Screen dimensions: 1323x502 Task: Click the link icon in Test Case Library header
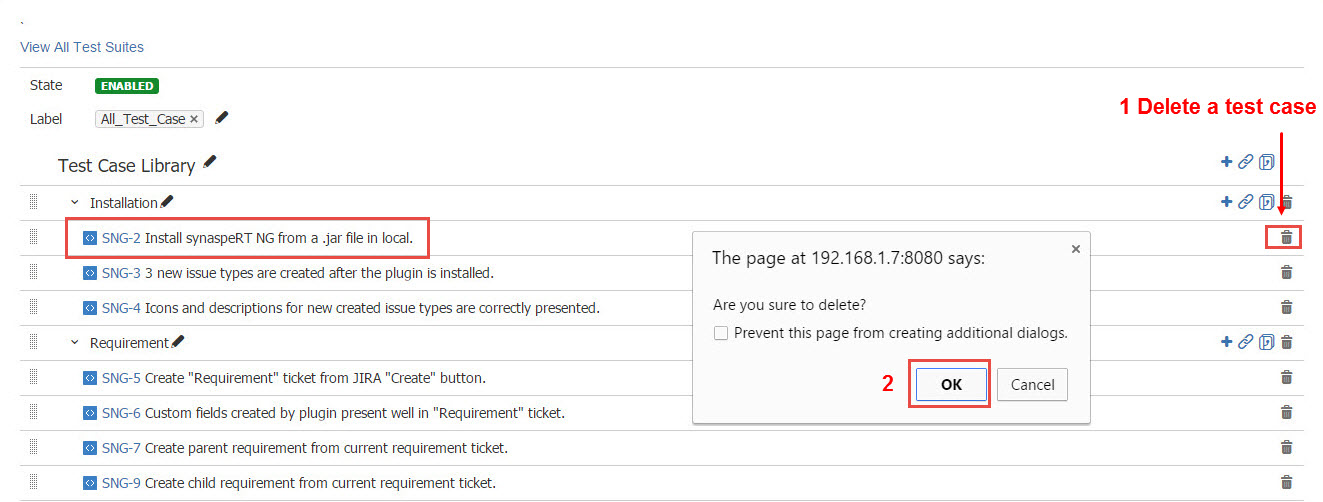click(1245, 162)
